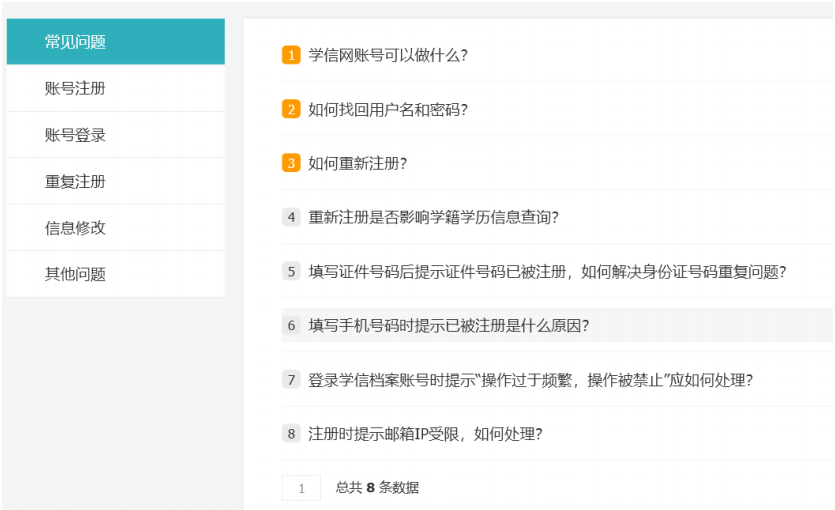Click the orange number 2 badge
The width and height of the screenshot is (835, 510).
point(291,109)
